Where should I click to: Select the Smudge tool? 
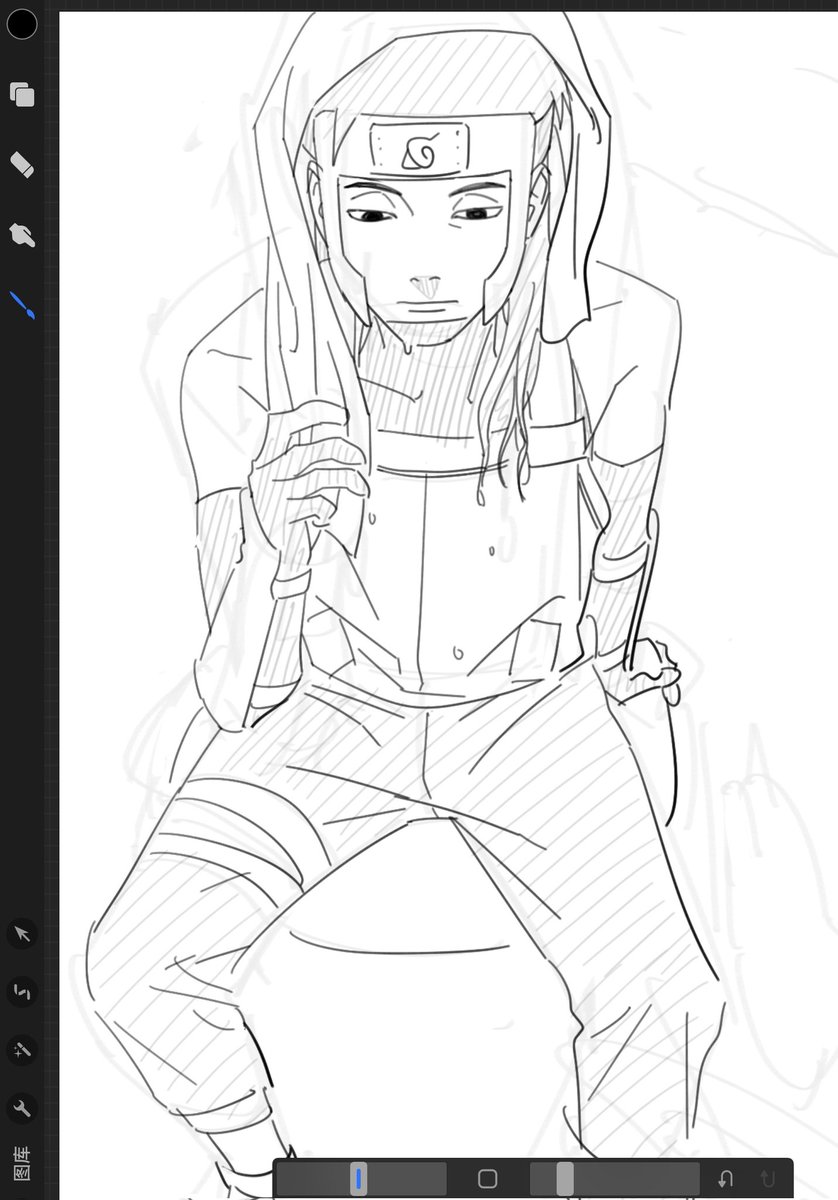pos(22,235)
